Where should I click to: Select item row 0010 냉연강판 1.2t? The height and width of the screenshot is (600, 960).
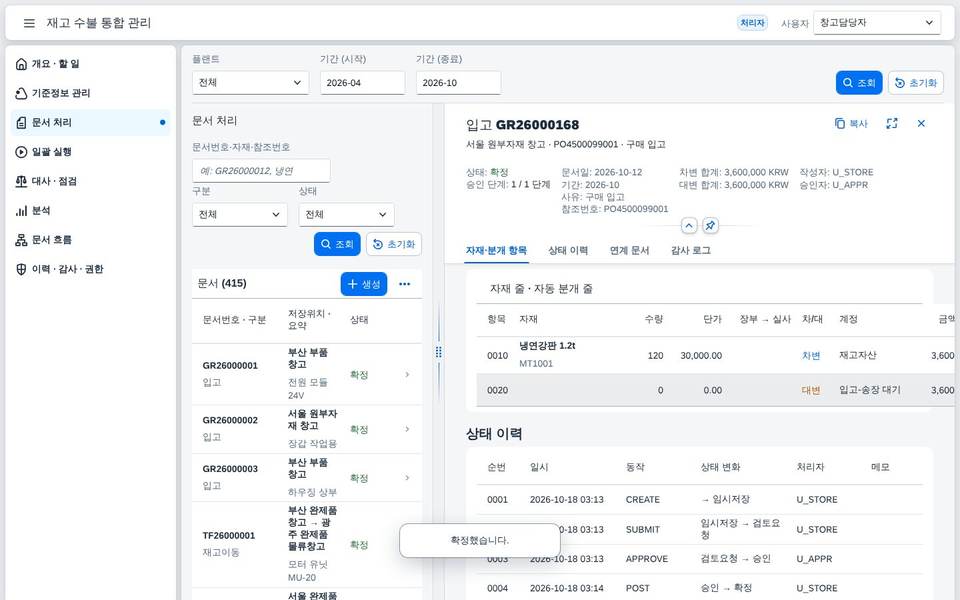[x=715, y=355]
